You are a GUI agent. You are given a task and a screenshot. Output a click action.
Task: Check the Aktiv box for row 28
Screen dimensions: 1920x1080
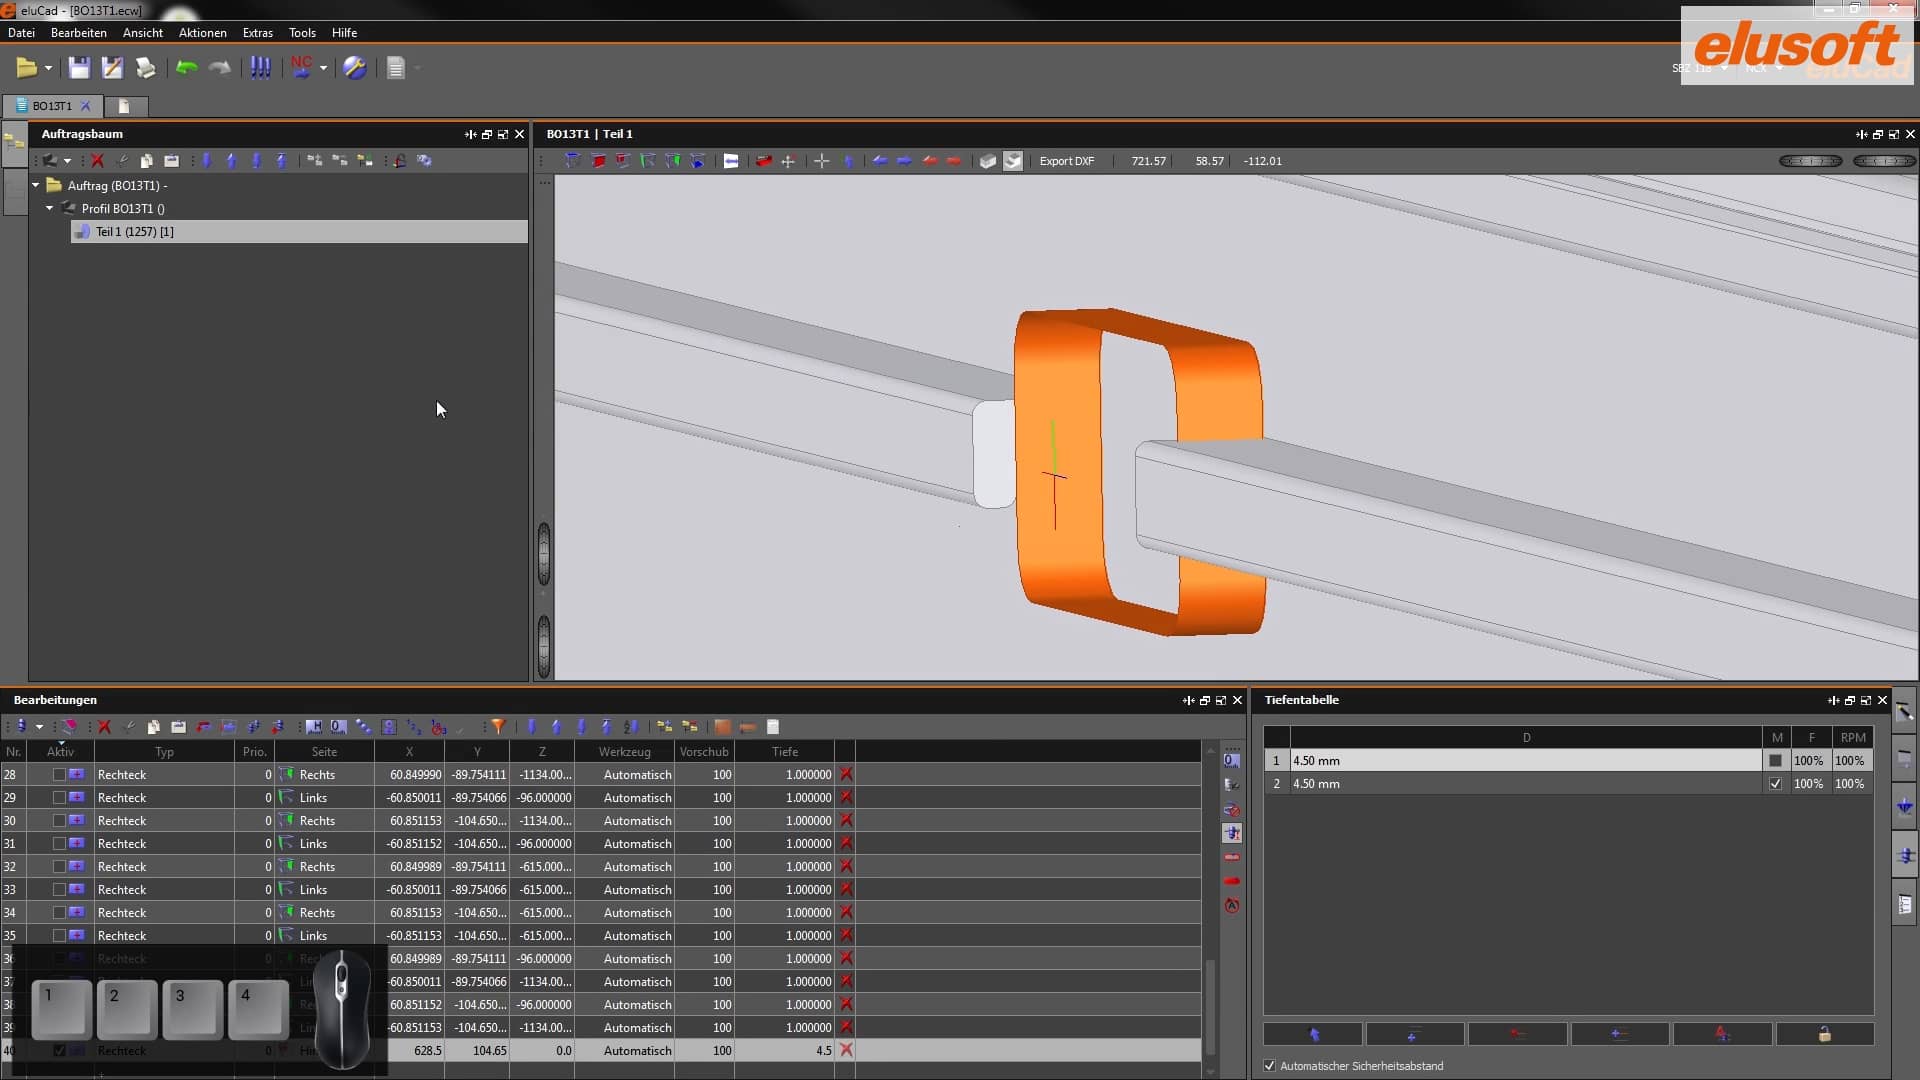tap(57, 774)
